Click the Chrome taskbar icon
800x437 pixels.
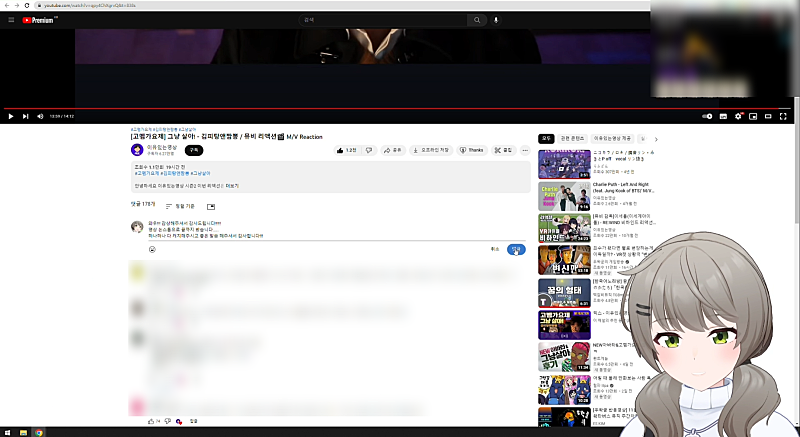[39, 432]
